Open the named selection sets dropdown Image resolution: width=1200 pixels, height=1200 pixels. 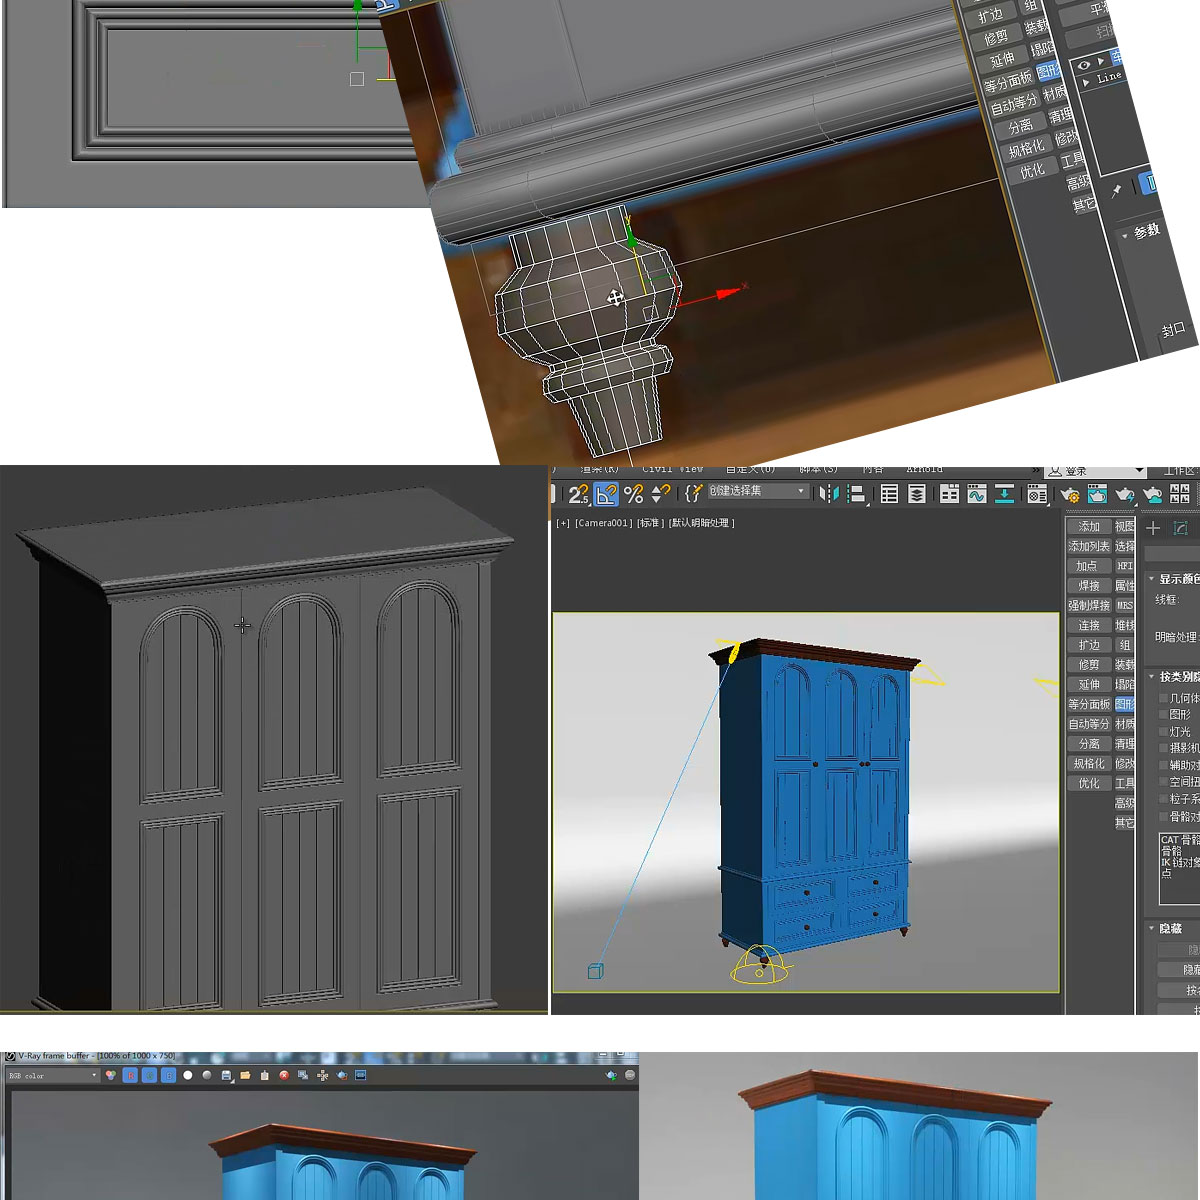(758, 491)
